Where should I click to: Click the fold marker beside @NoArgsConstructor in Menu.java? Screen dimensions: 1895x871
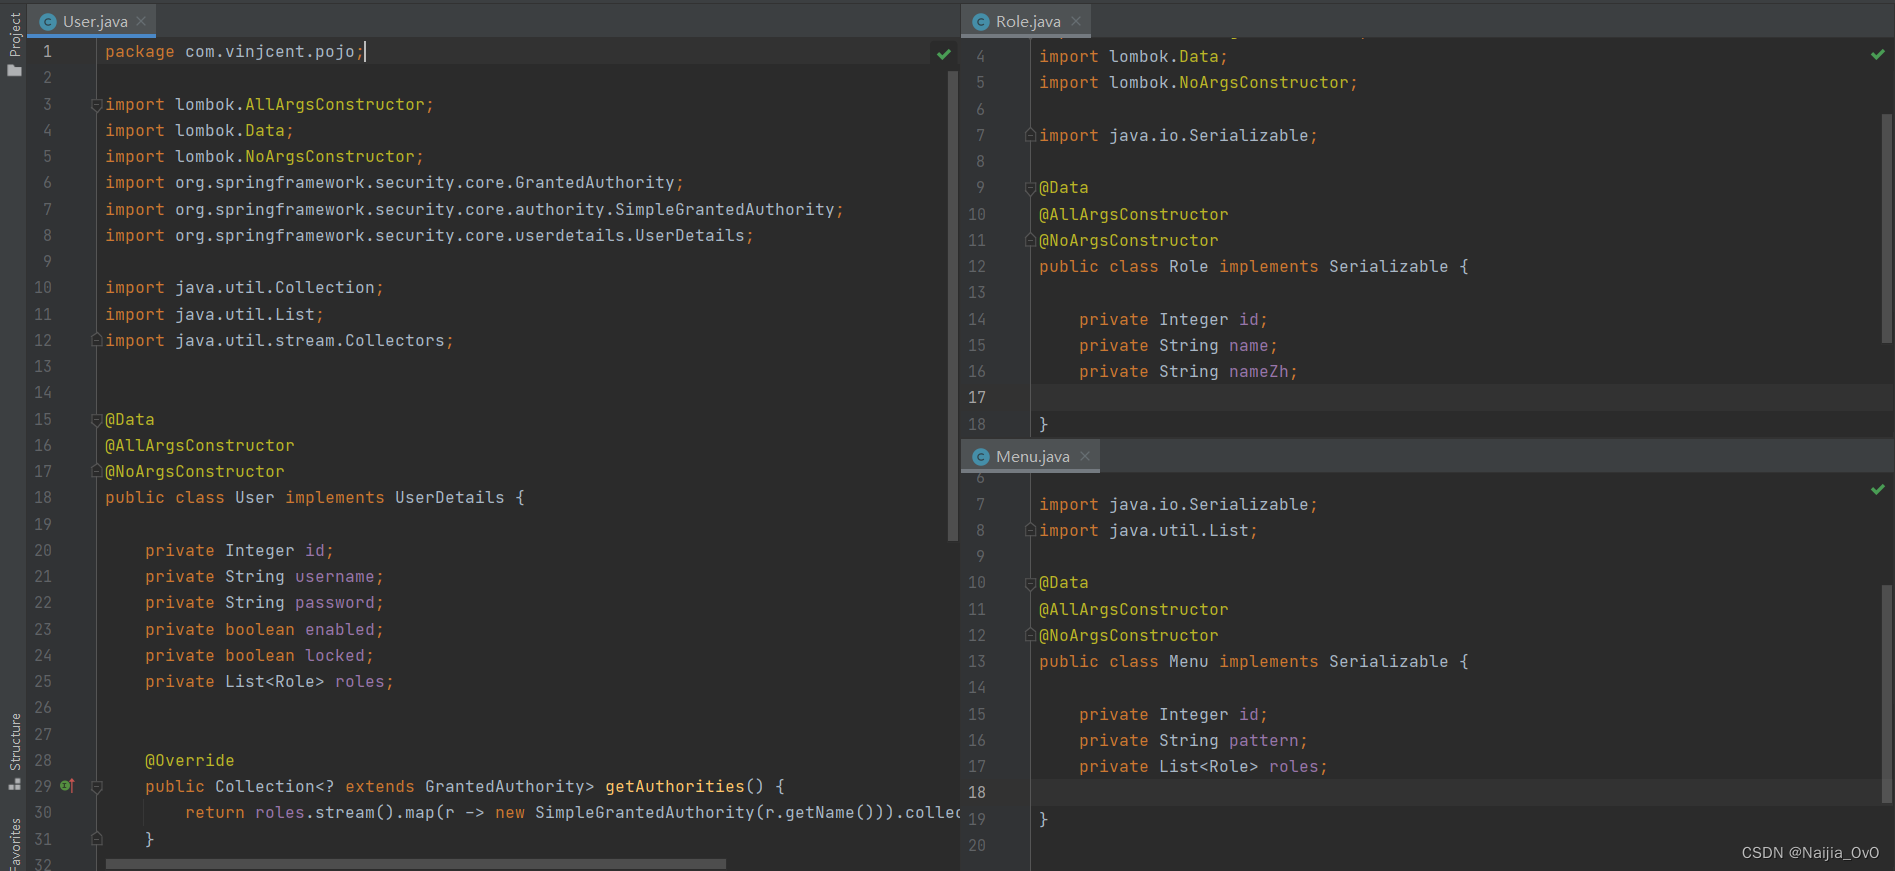click(1030, 635)
